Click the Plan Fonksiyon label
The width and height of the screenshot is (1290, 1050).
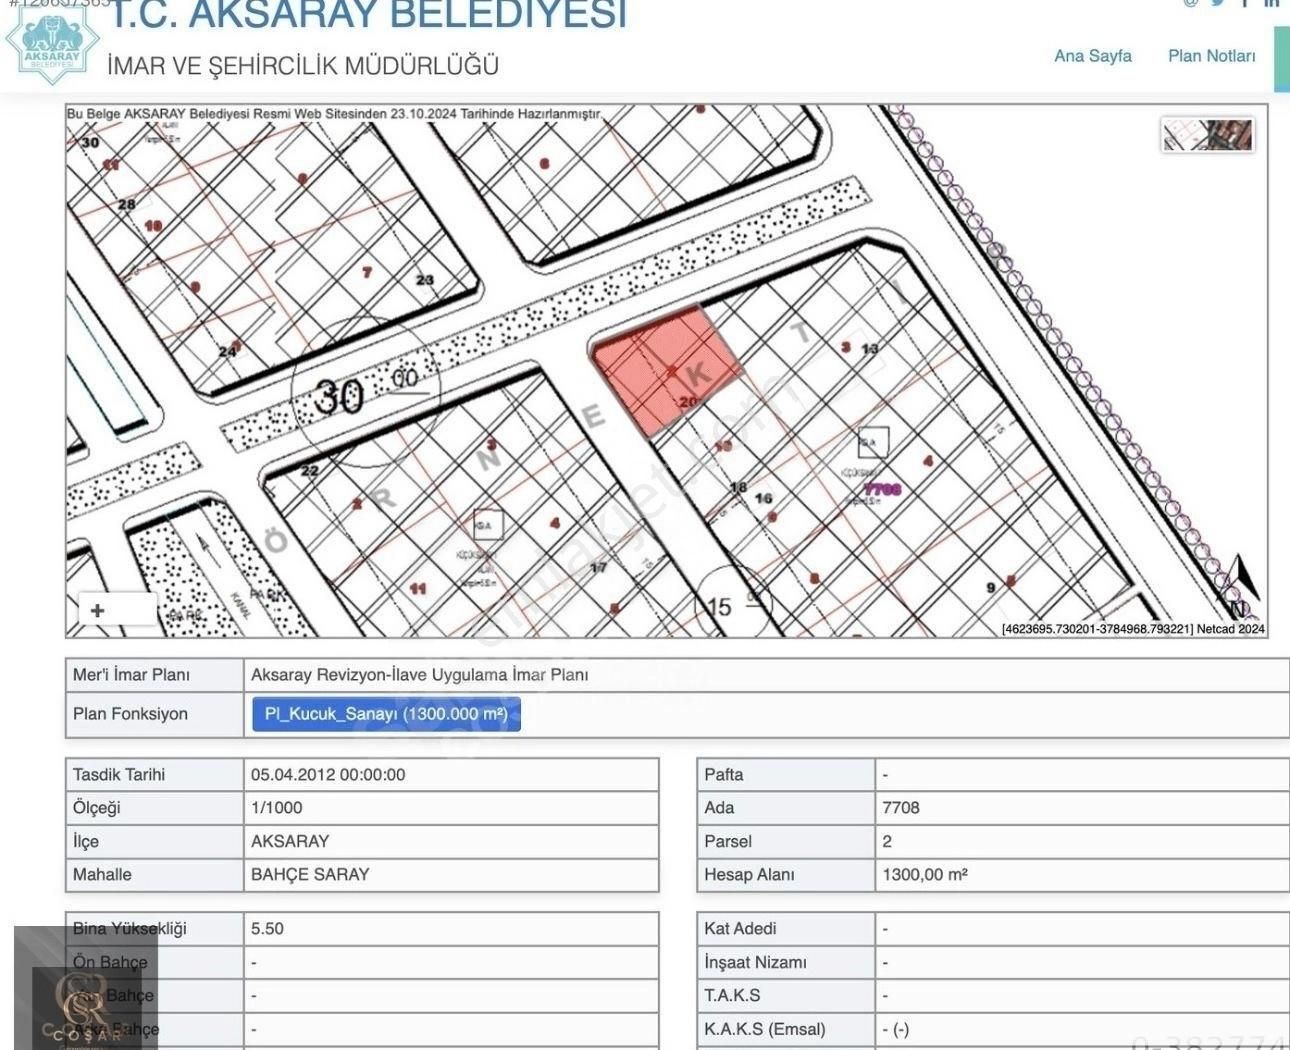tap(130, 714)
